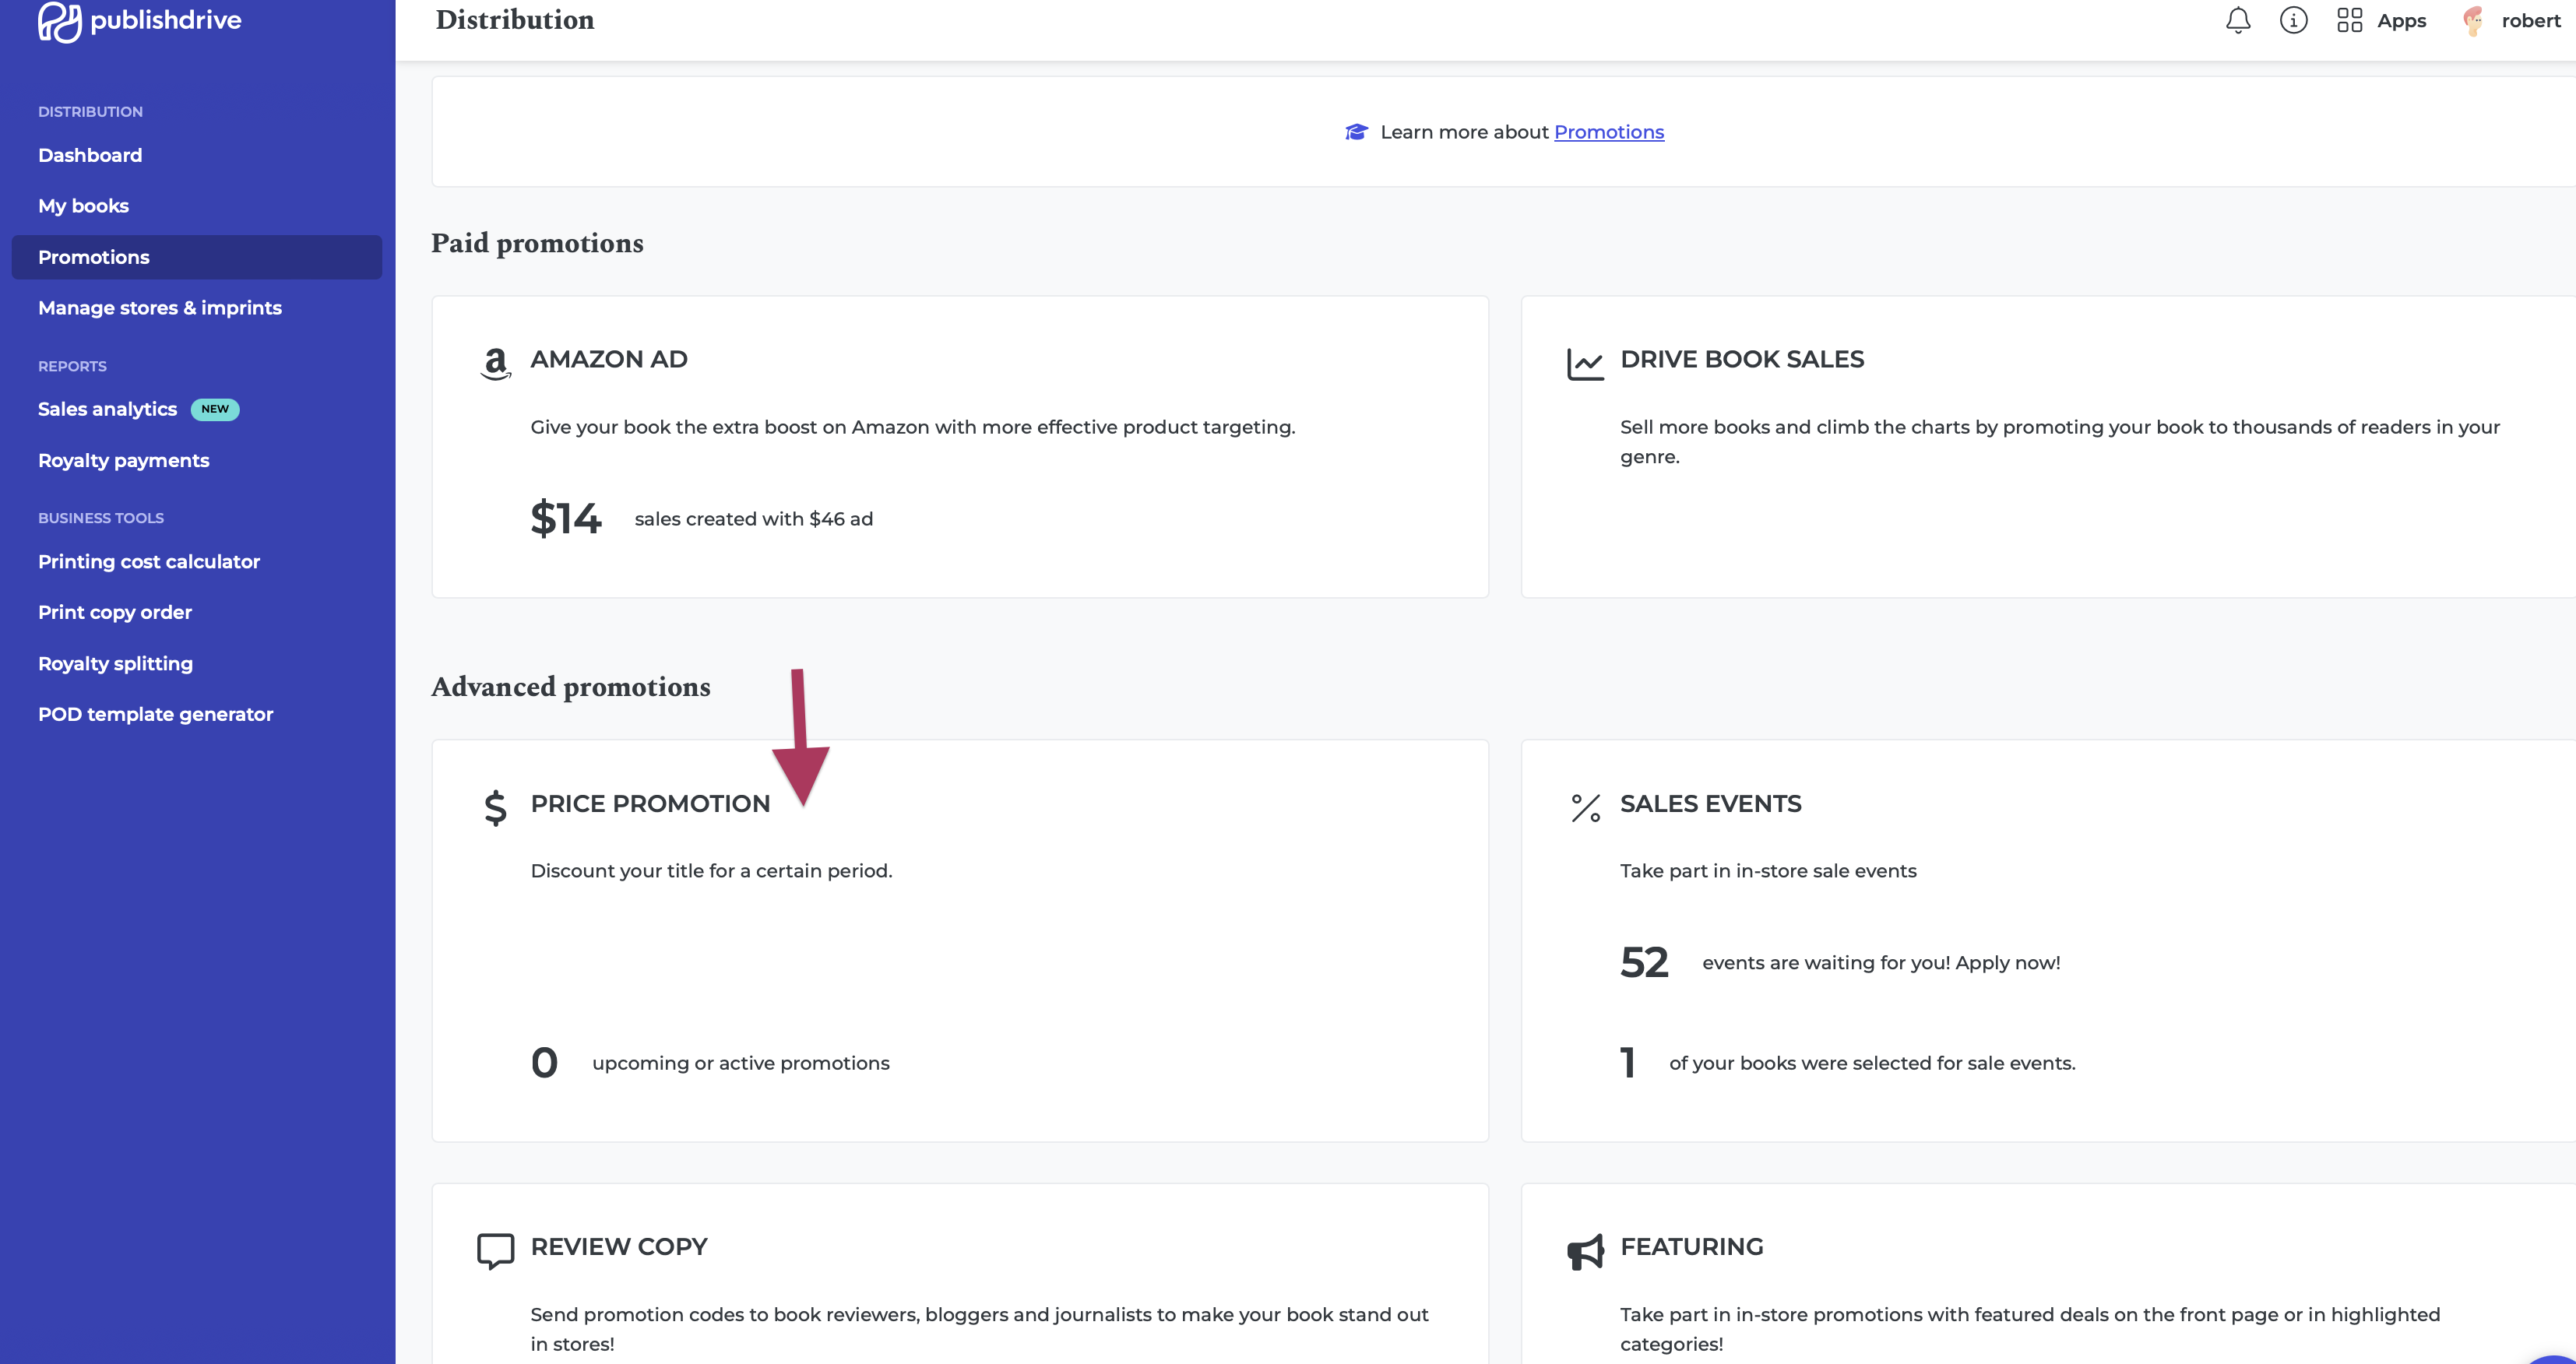Open Royalty payments
This screenshot has height=1364, width=2576.
click(123, 460)
